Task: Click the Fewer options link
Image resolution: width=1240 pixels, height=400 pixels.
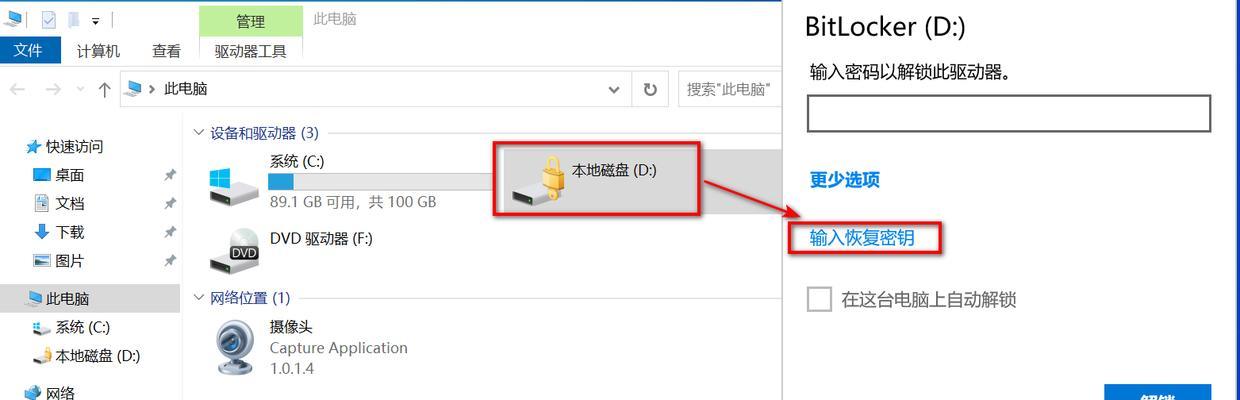Action: (x=844, y=180)
